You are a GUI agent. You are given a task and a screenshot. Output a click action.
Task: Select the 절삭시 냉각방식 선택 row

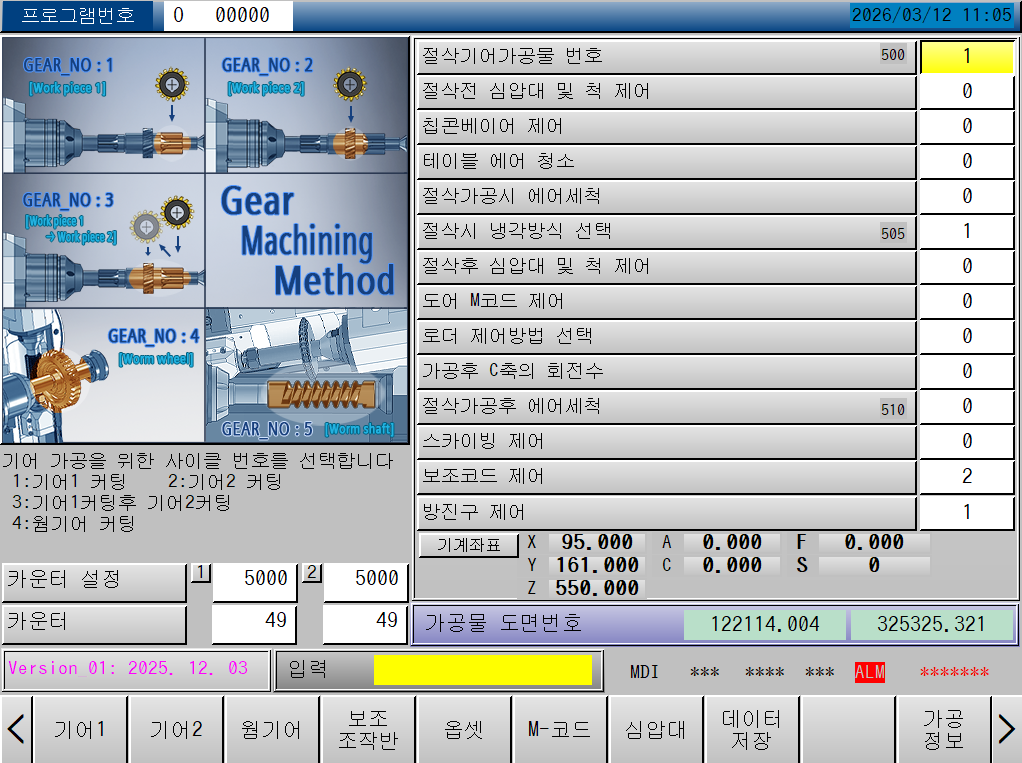[666, 232]
